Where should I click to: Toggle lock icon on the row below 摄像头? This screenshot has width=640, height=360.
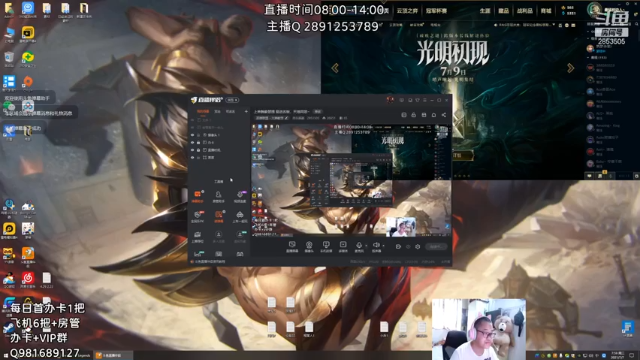(198, 142)
